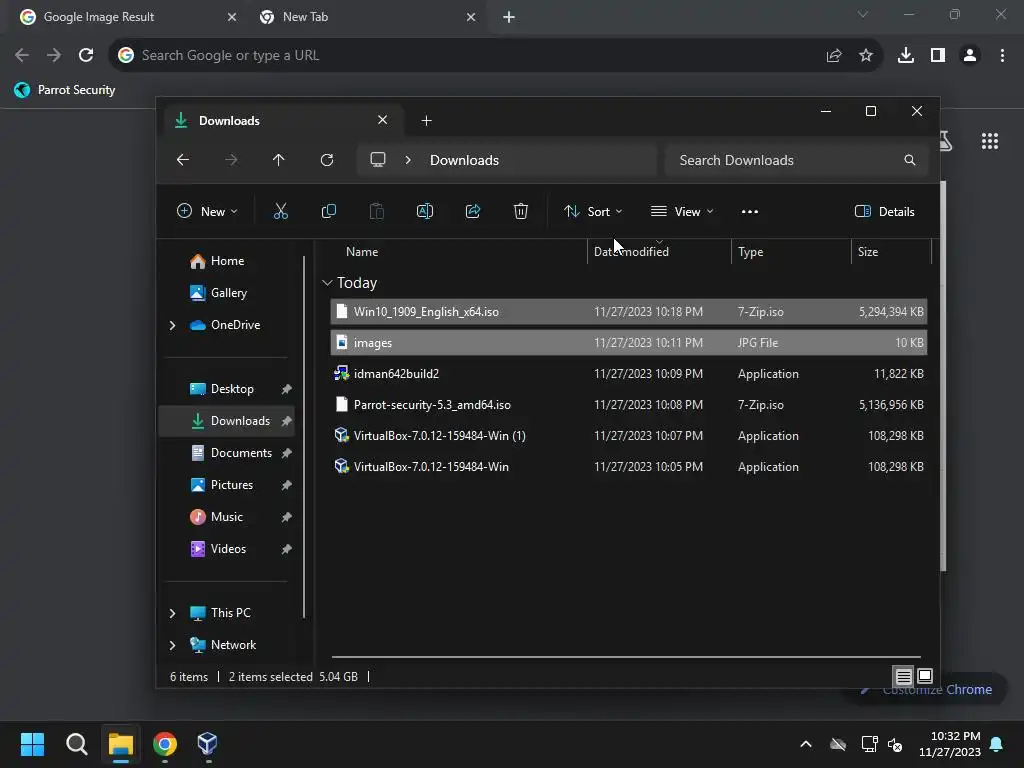Bookmark this page with Chrome star icon
Screen dimensions: 1024x768
click(x=866, y=56)
